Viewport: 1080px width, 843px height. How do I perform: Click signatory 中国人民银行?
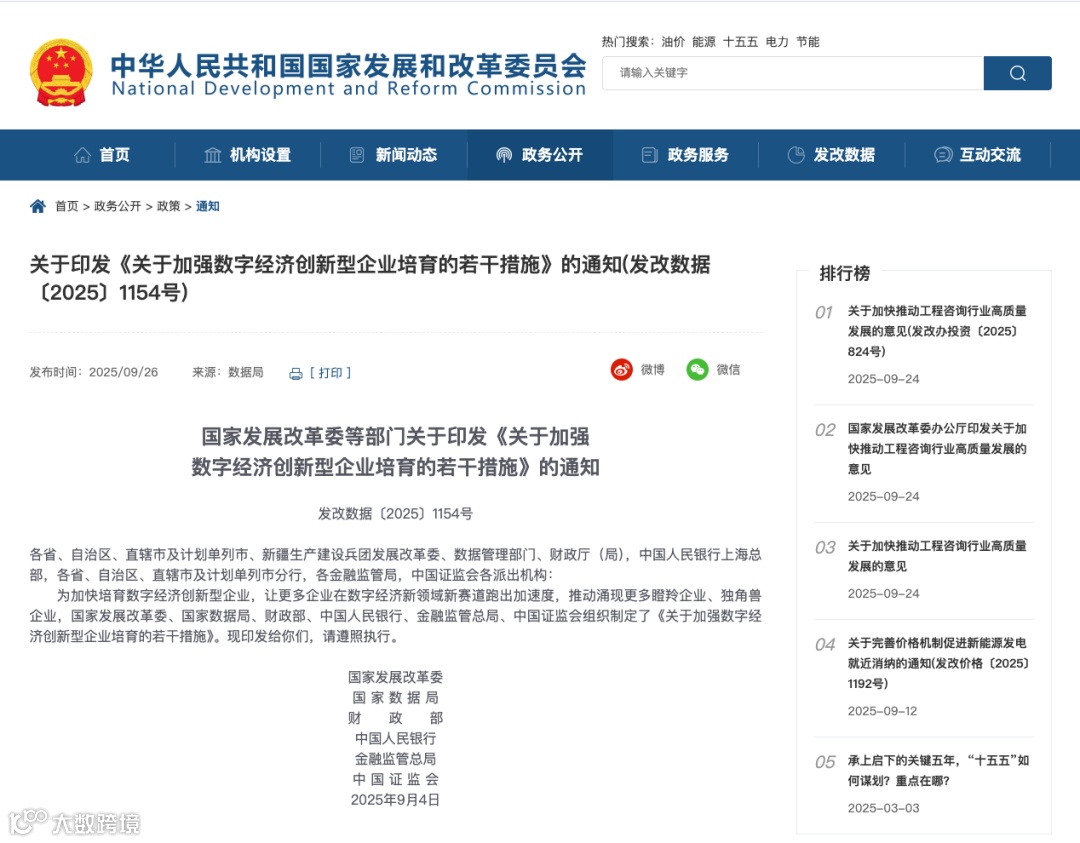click(x=395, y=738)
